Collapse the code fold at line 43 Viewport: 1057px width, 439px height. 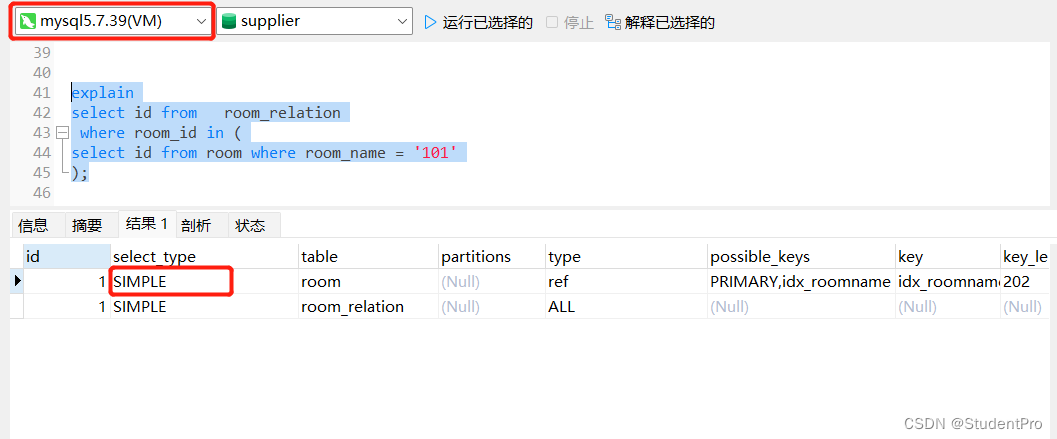pyautogui.click(x=62, y=133)
